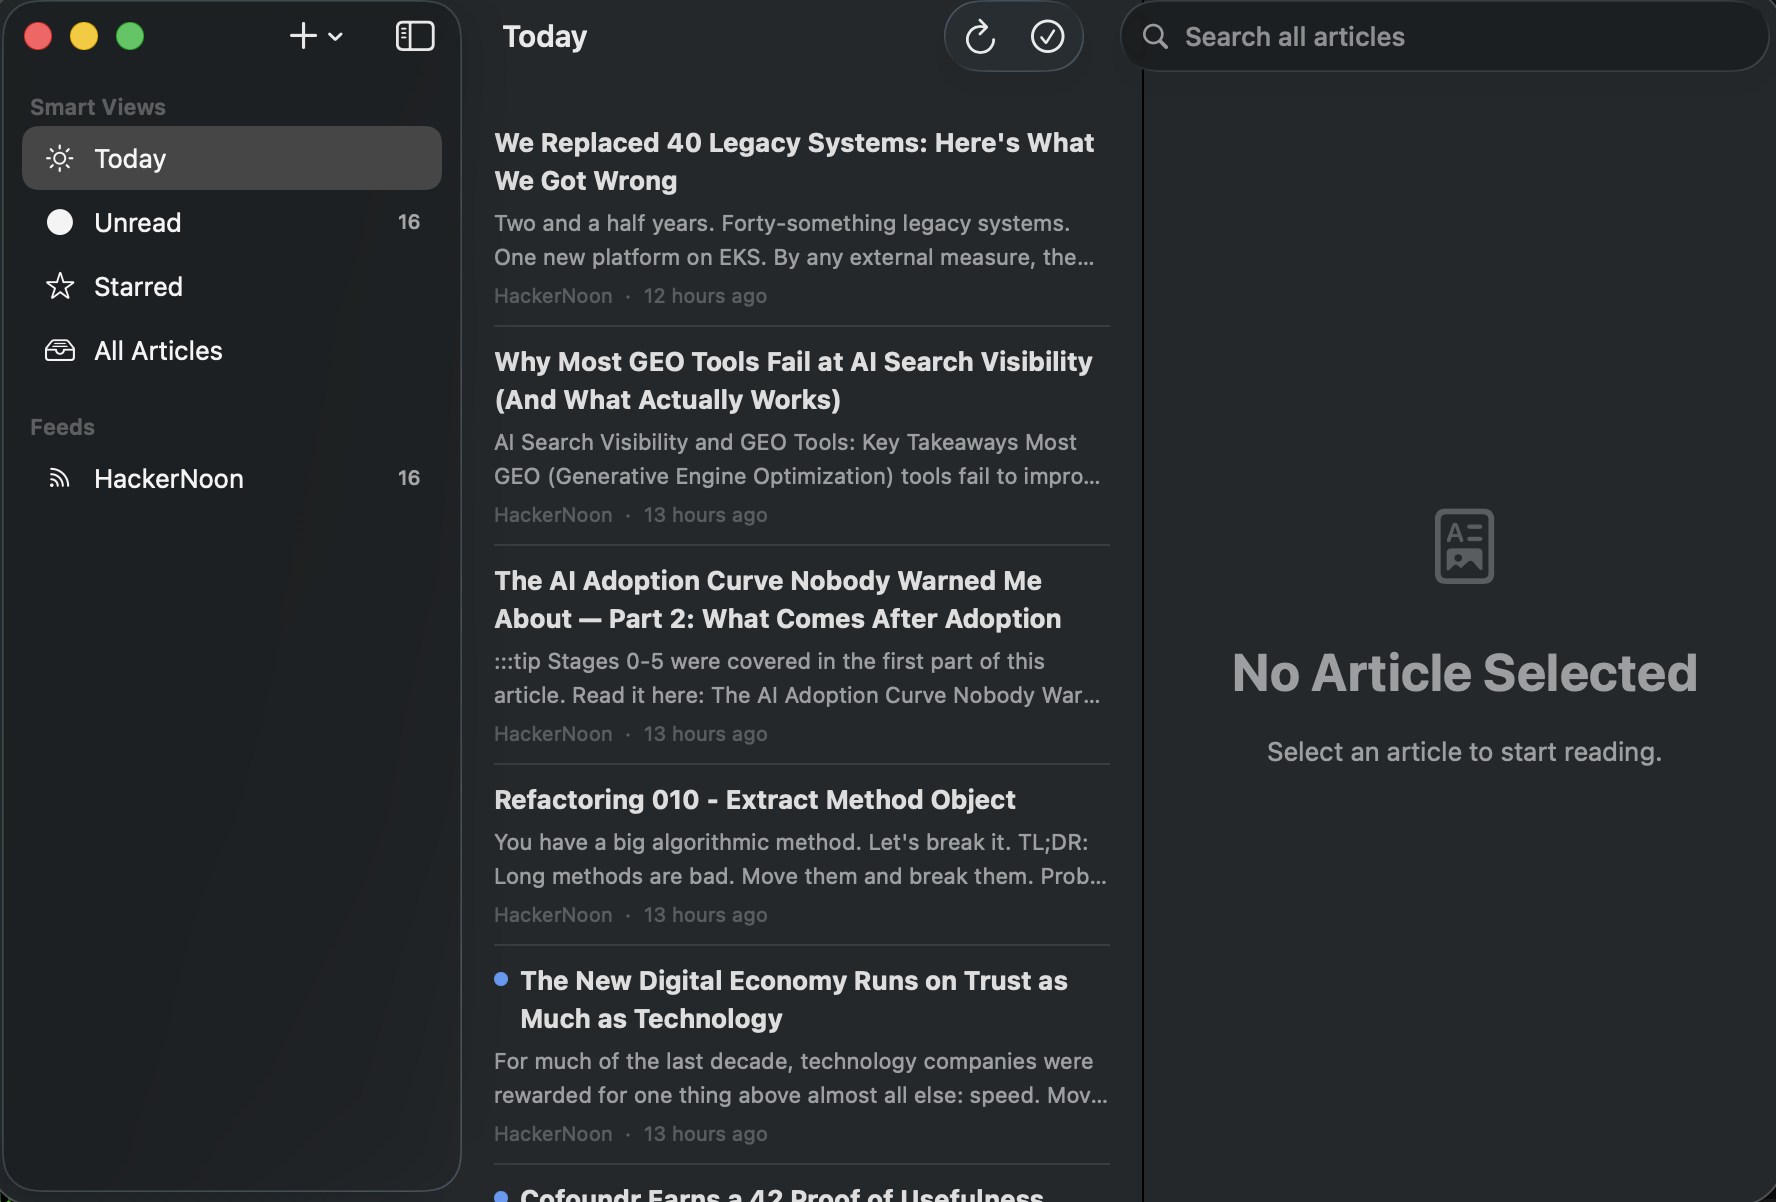Screen dimensions: 1776x1202
Task: Focus the Search all articles field
Action: [1444, 37]
